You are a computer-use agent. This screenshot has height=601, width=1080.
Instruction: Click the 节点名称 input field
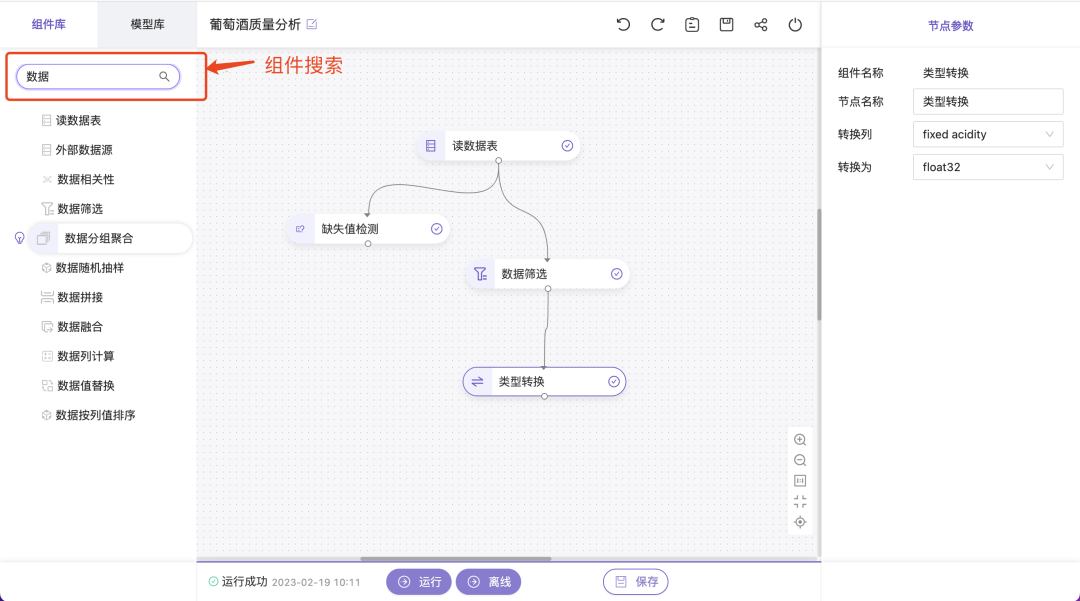point(988,101)
